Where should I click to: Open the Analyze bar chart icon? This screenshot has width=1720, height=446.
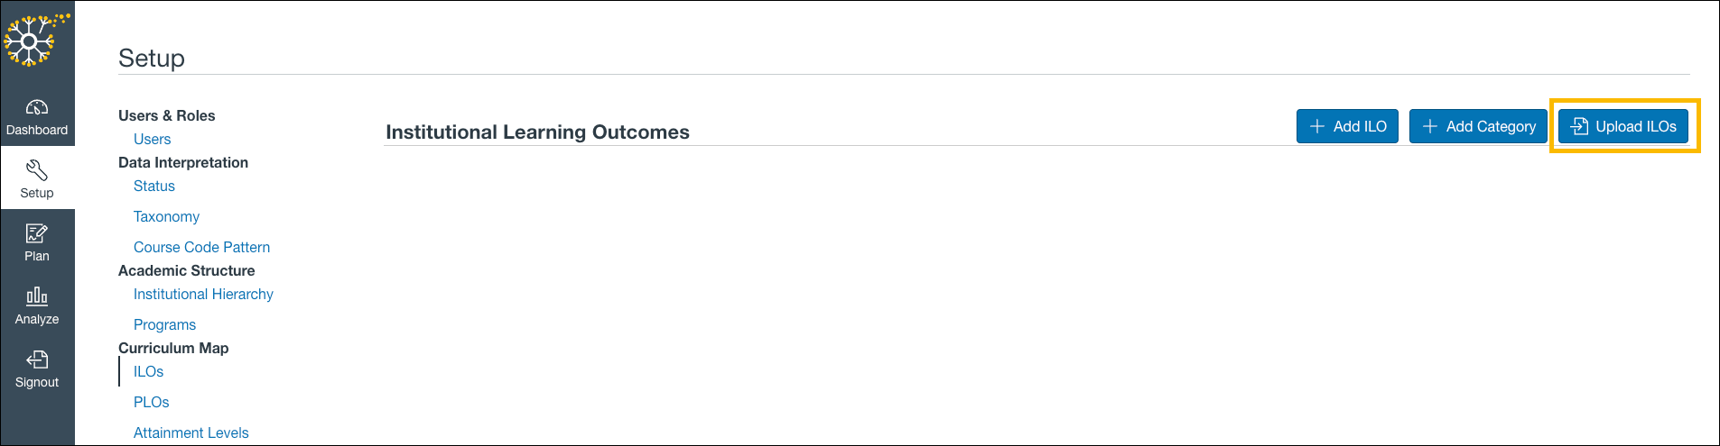pyautogui.click(x=37, y=297)
